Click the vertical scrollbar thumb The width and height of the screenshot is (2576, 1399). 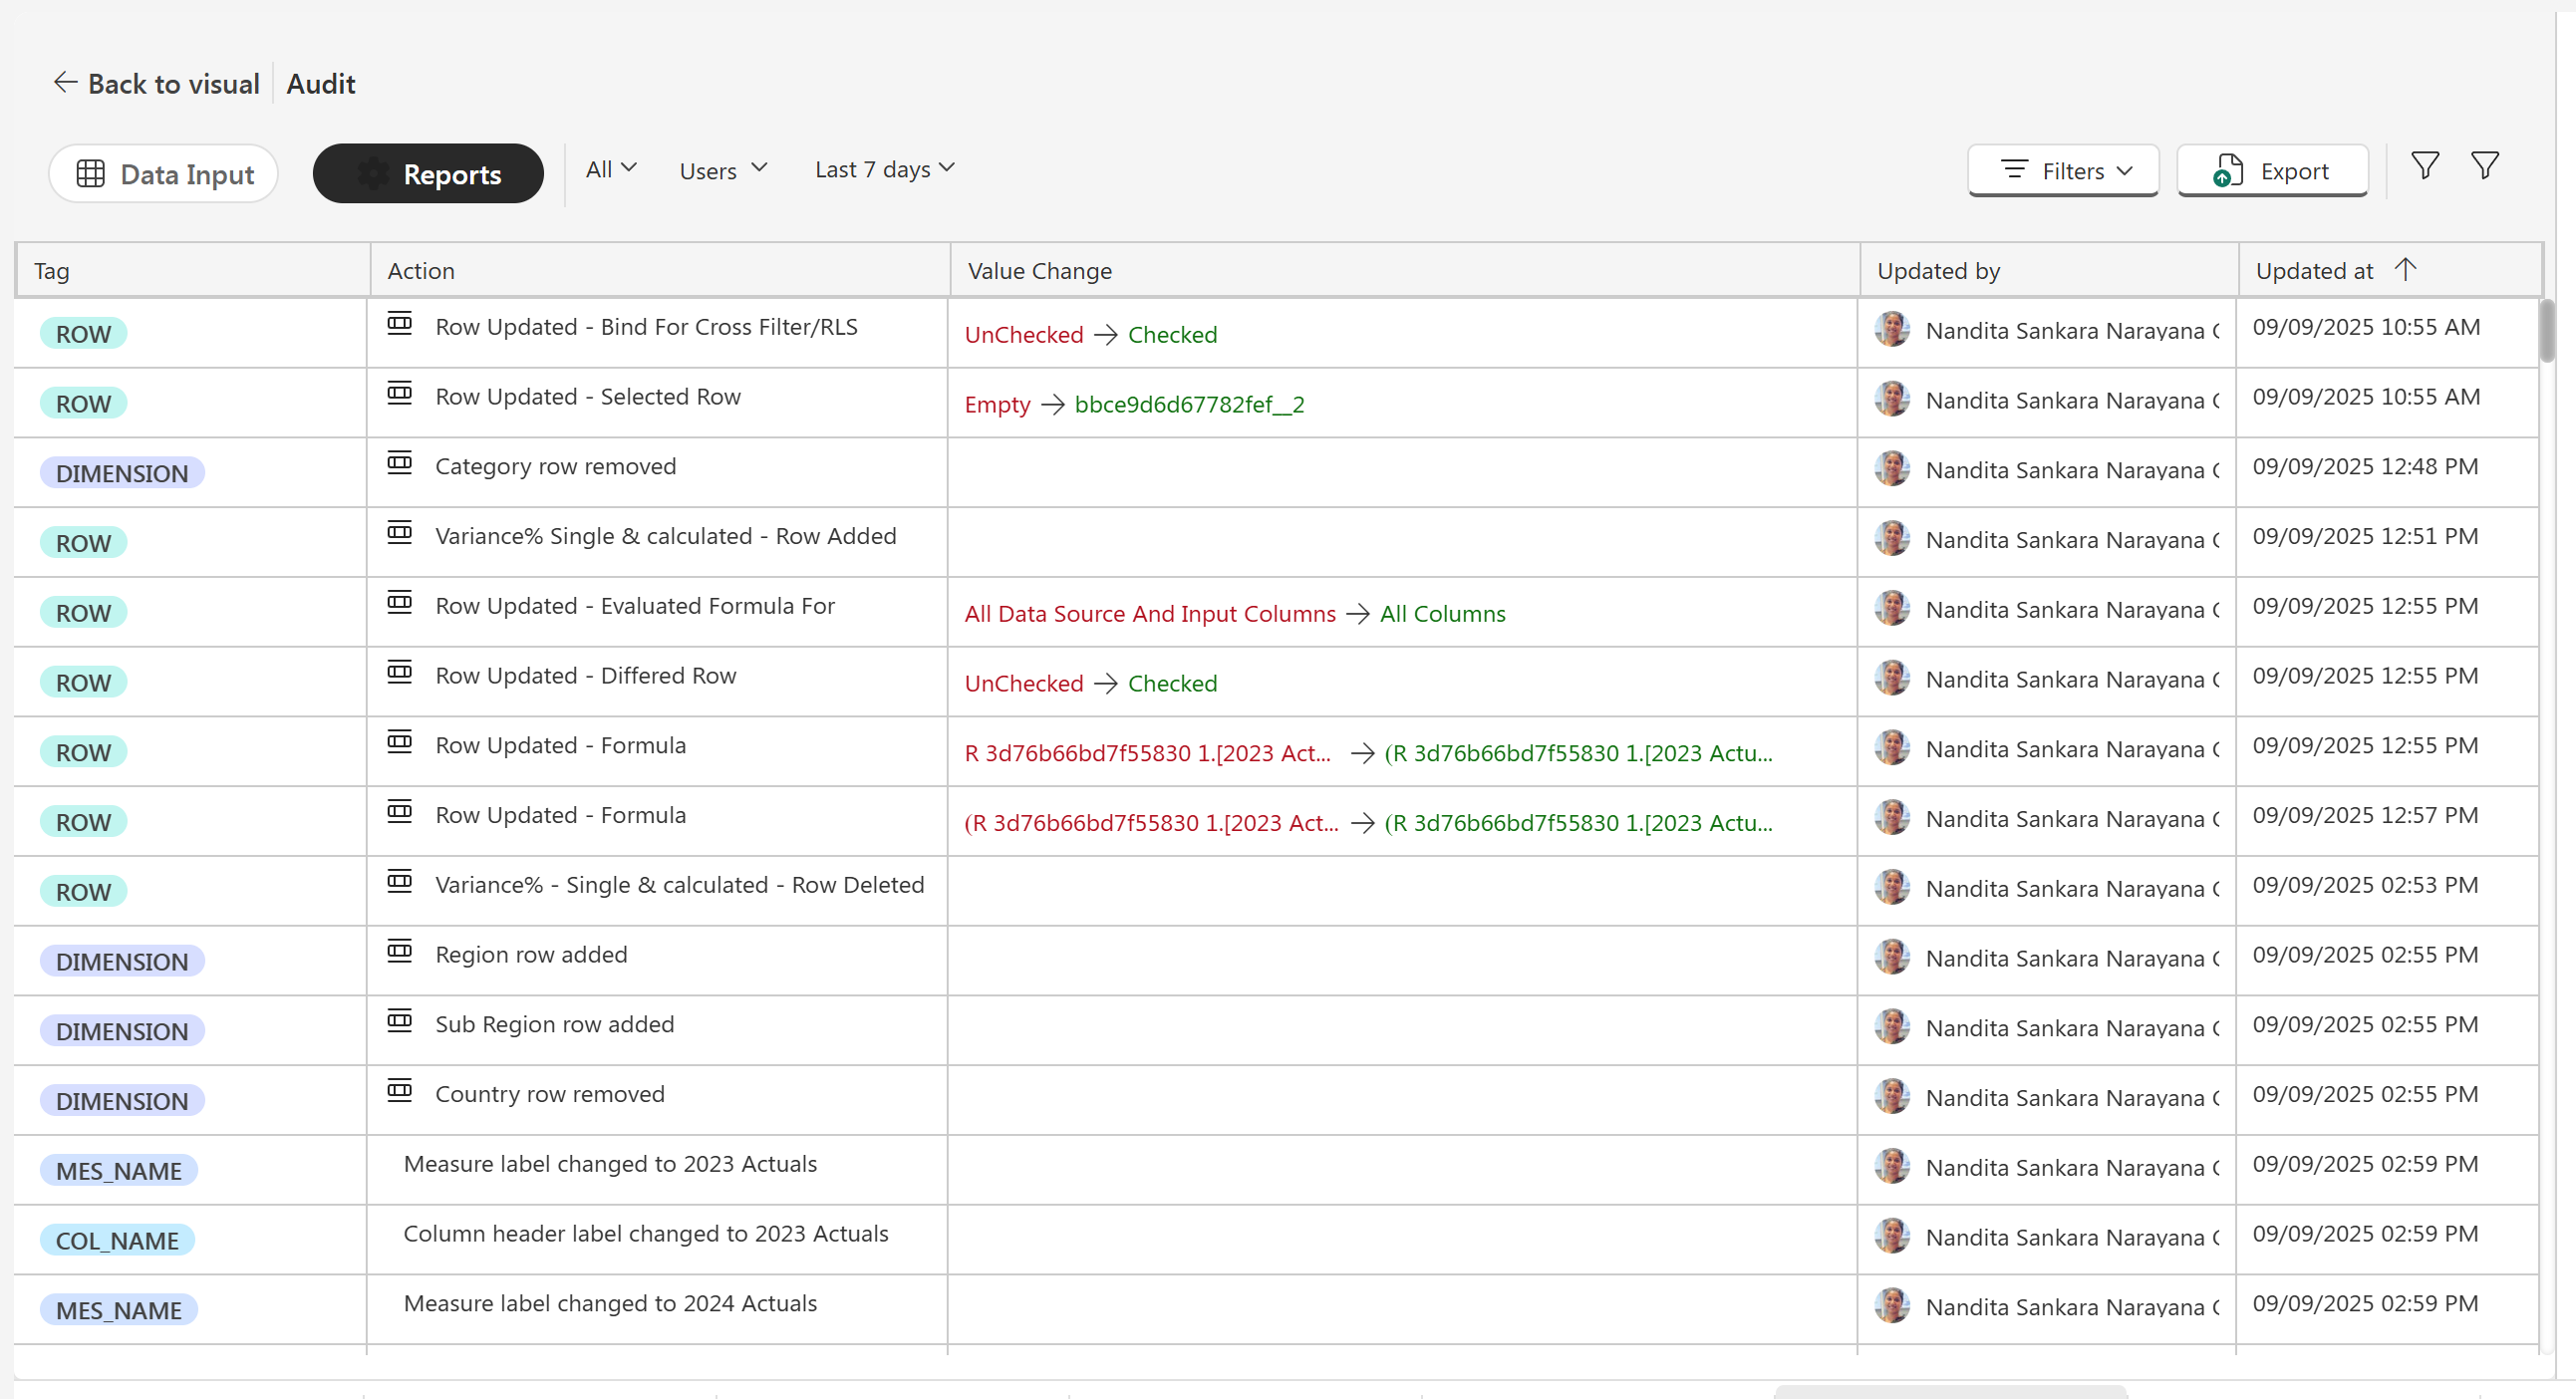[x=2547, y=330]
